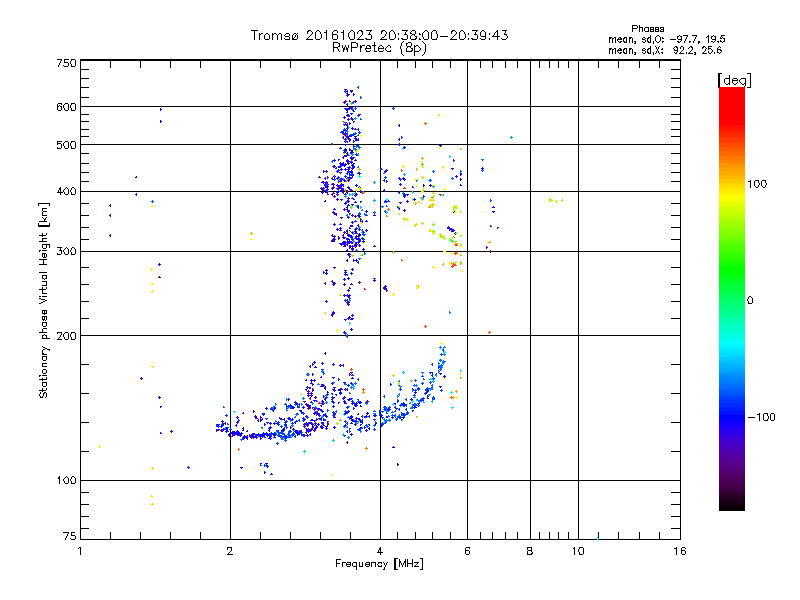Click the y-axis tick label '750'

66,63
